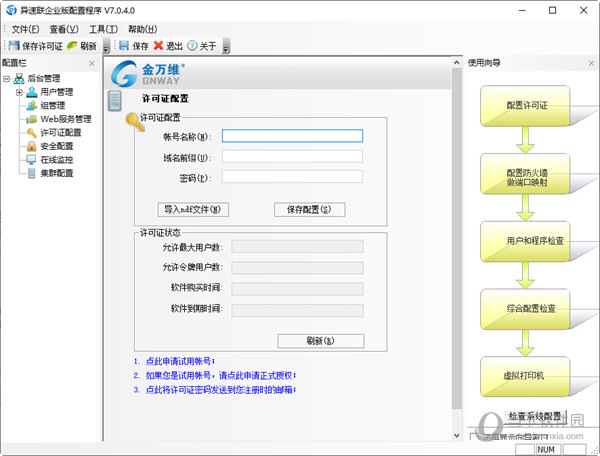Click the 保存许可证 toolbar icon

[14, 46]
